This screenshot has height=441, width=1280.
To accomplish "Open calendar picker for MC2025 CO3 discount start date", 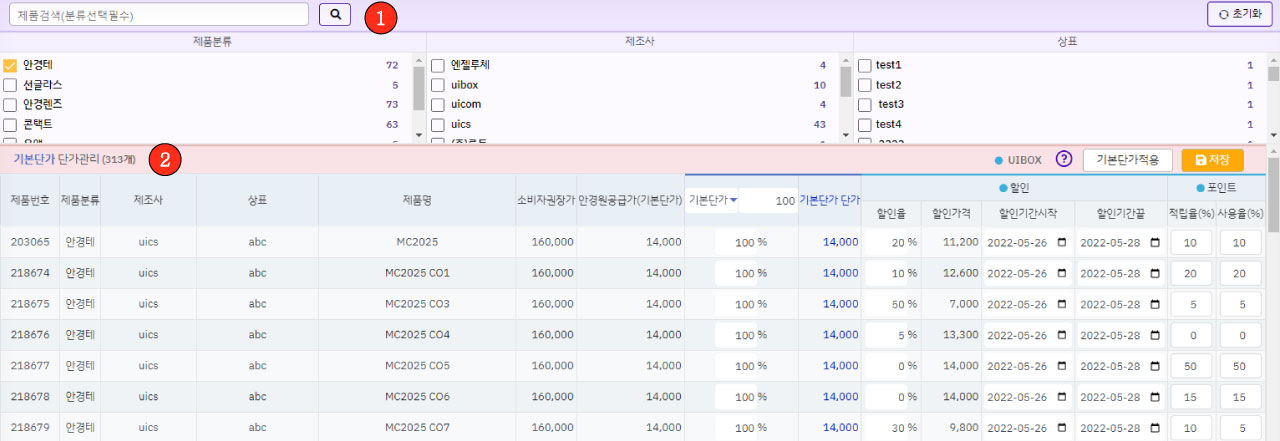I will [x=1061, y=304].
